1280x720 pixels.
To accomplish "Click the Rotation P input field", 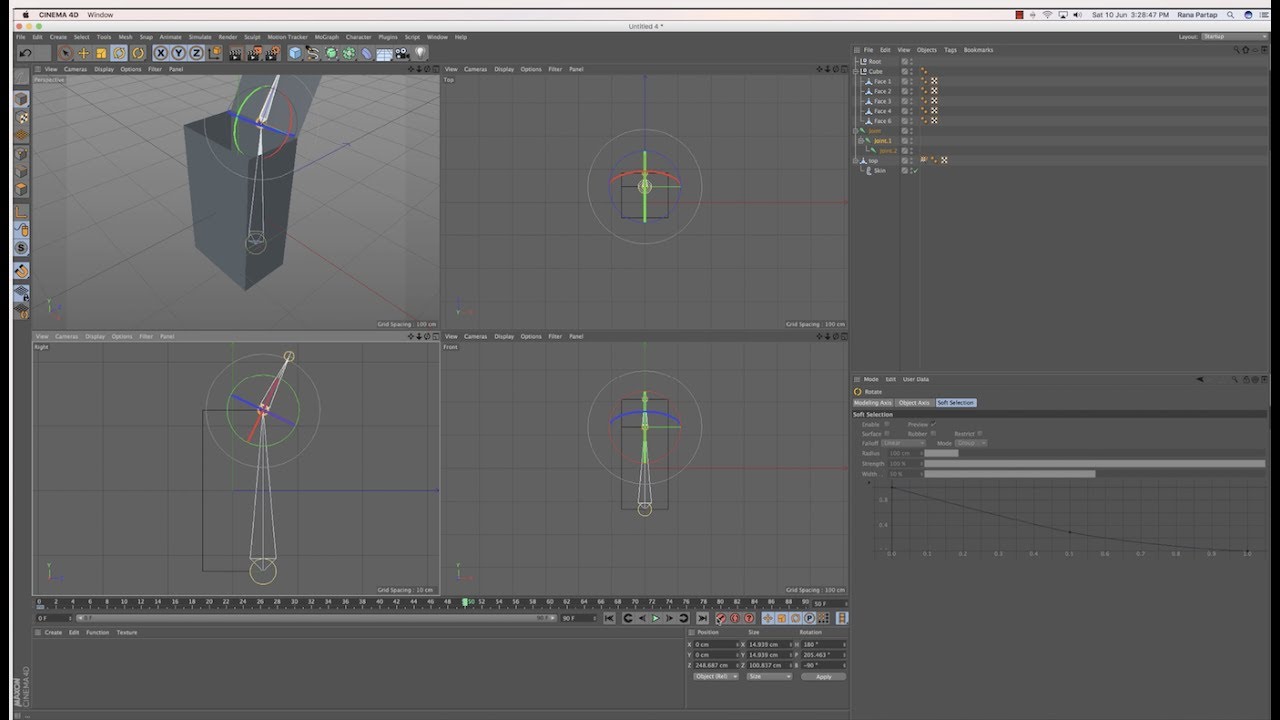I will 824,655.
